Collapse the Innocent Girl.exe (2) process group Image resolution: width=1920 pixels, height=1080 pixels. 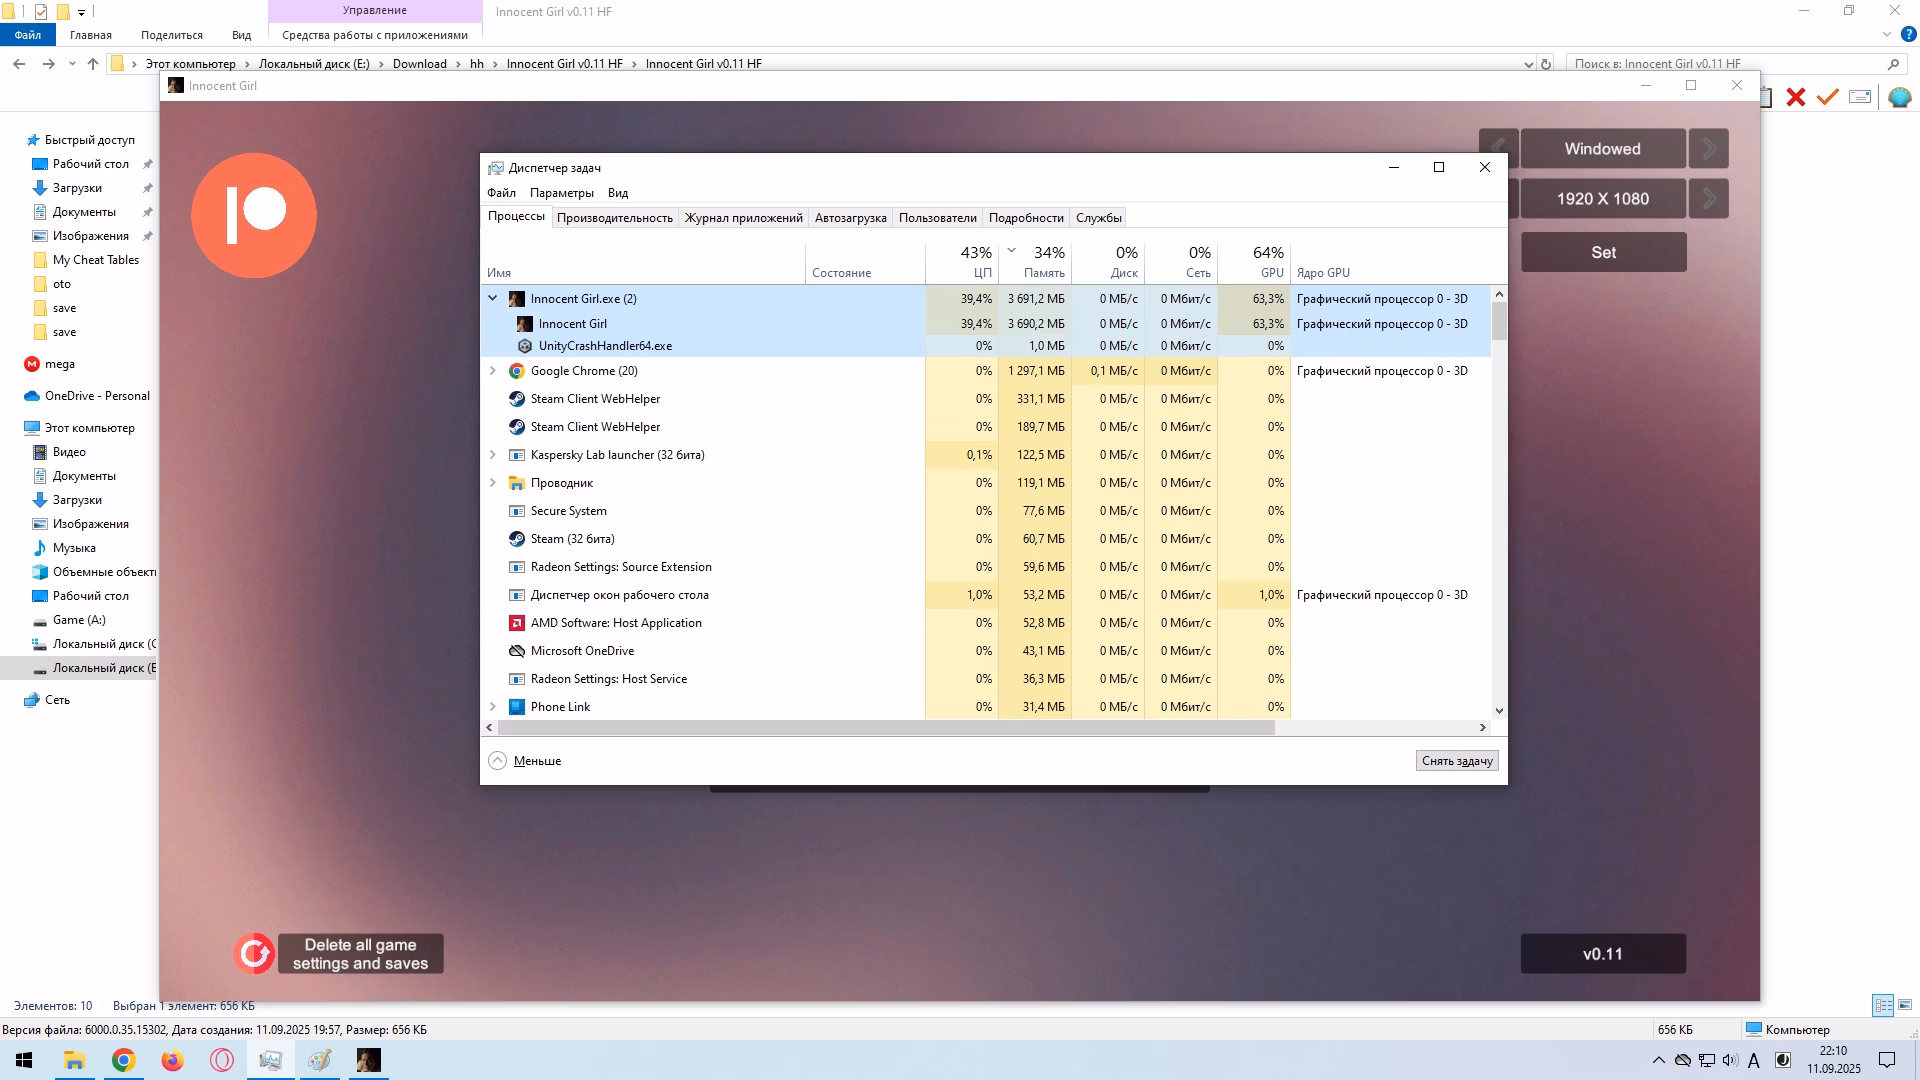click(492, 298)
